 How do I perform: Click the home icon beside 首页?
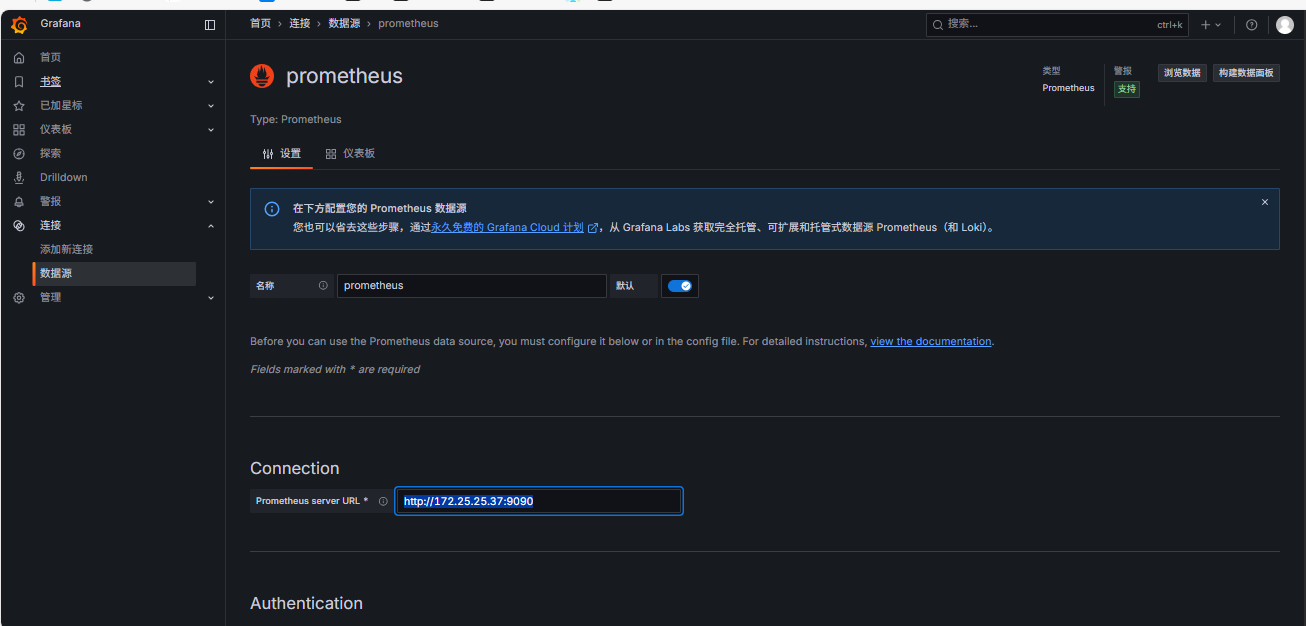[x=18, y=57]
